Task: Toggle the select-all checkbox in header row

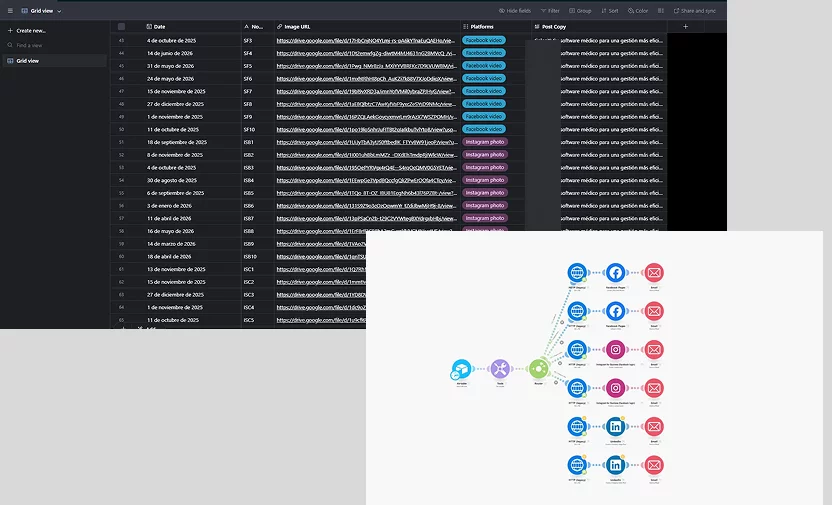Action: (122, 26)
